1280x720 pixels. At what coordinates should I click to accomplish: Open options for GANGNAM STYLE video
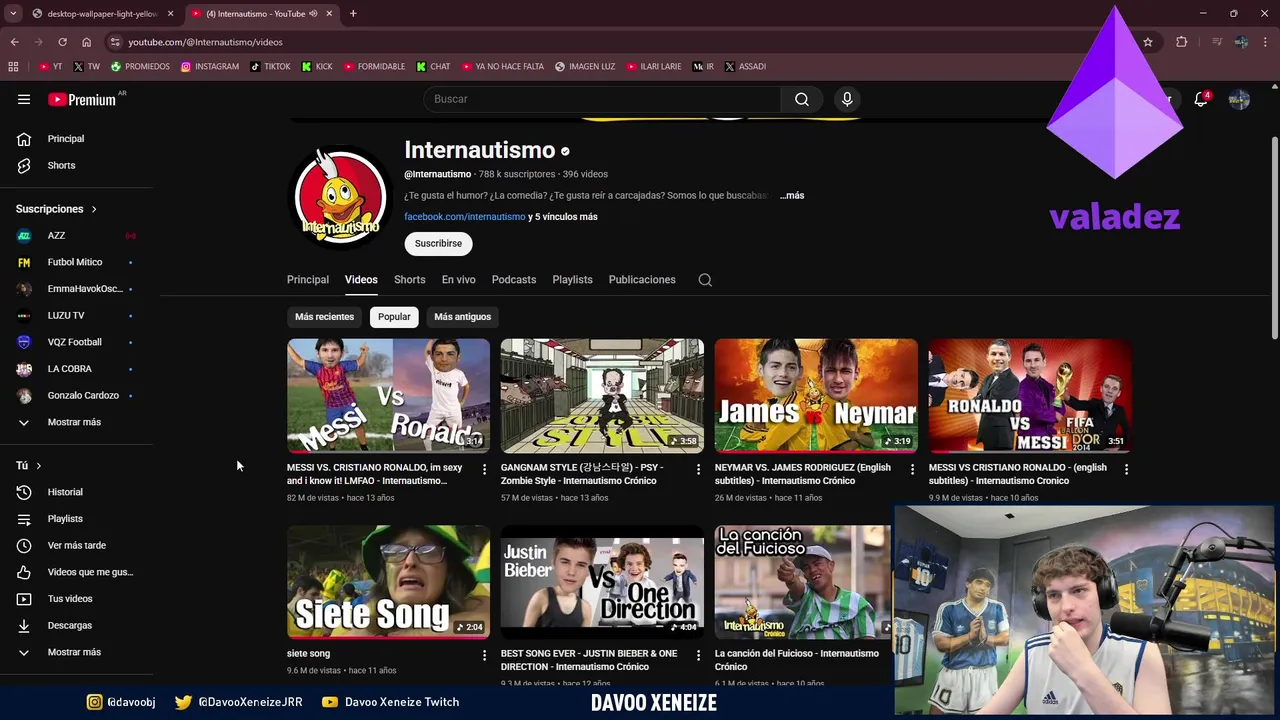click(x=698, y=469)
